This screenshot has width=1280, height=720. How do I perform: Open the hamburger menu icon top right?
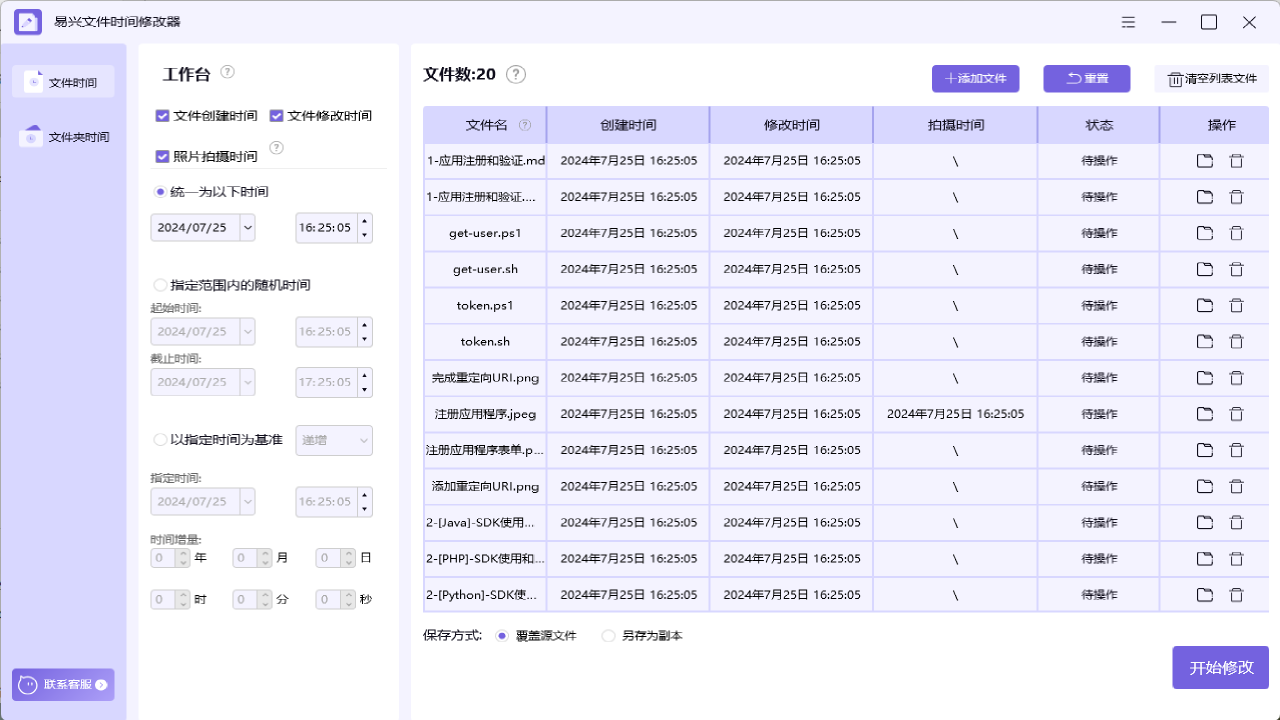click(x=1128, y=21)
